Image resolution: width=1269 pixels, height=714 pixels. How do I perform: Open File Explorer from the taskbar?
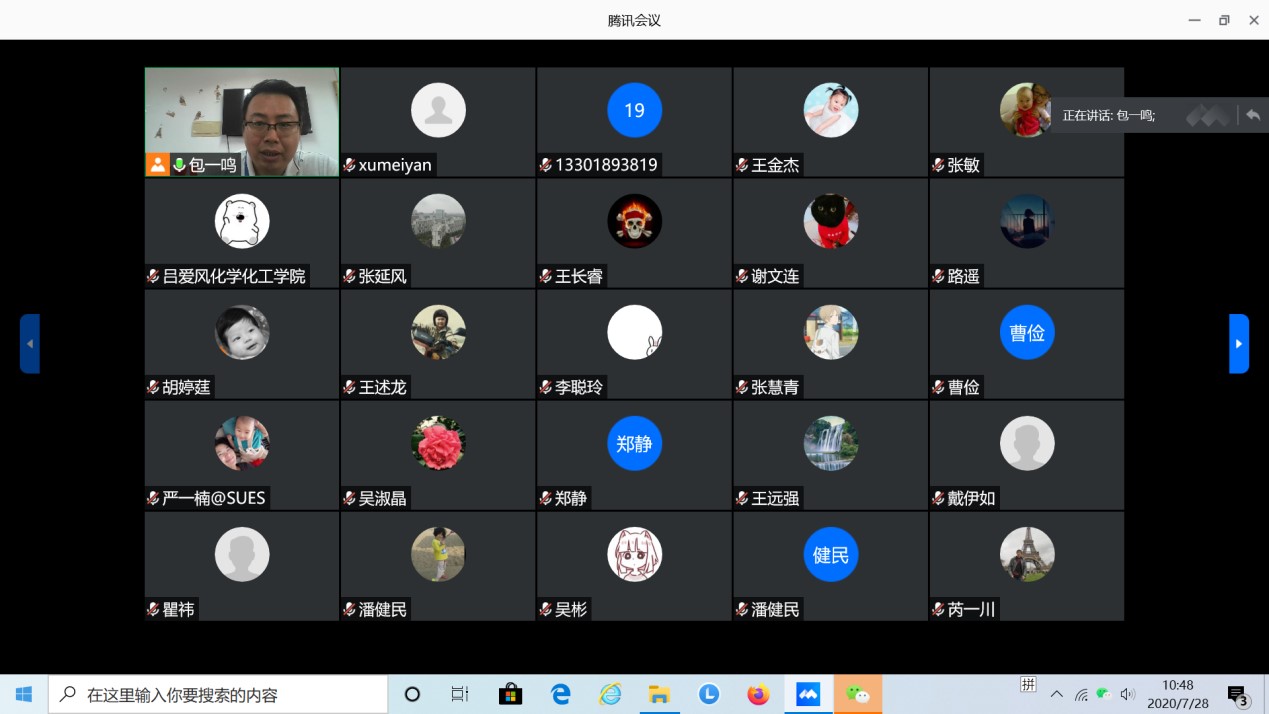pyautogui.click(x=659, y=694)
